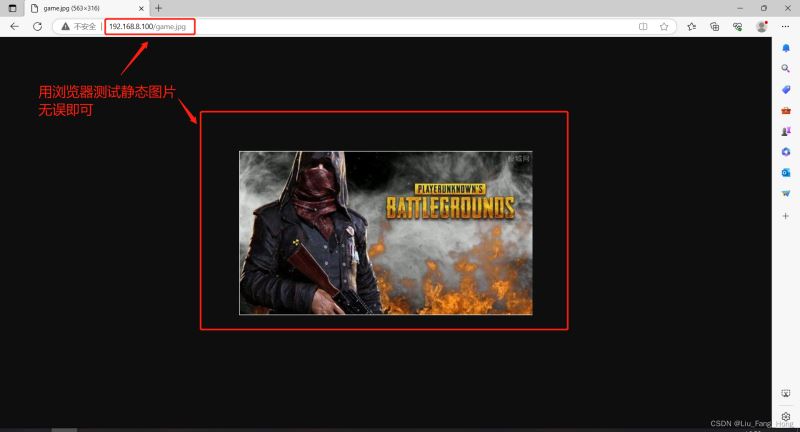Open the Favorites list icon
This screenshot has height=432, width=800.
[691, 27]
